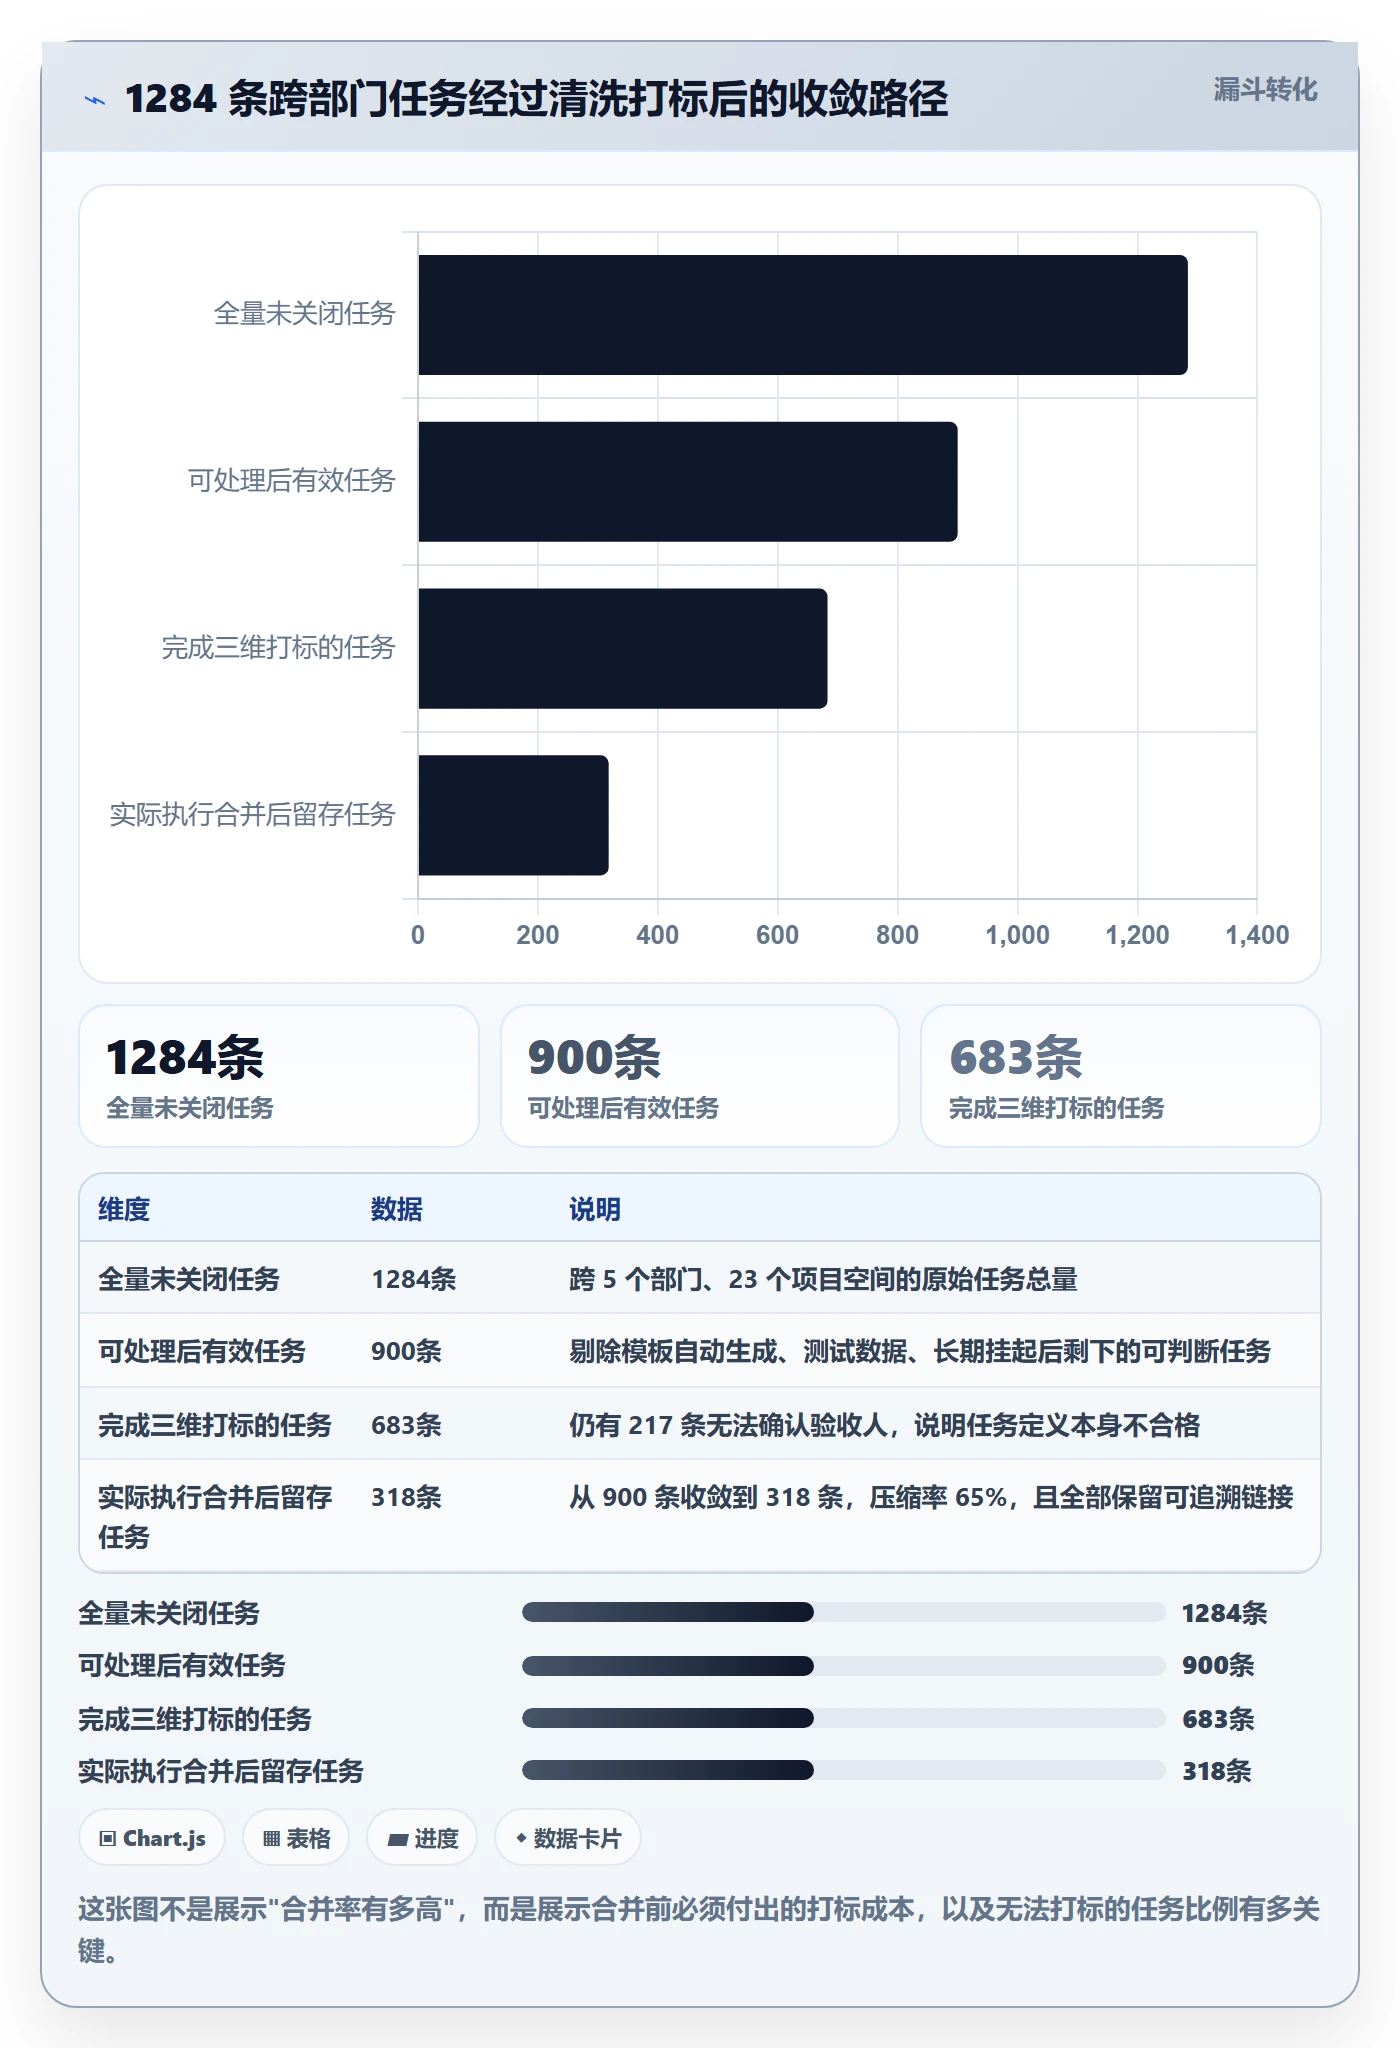
Task: Click the 可处理后有效任务 chart bar
Action: 688,482
